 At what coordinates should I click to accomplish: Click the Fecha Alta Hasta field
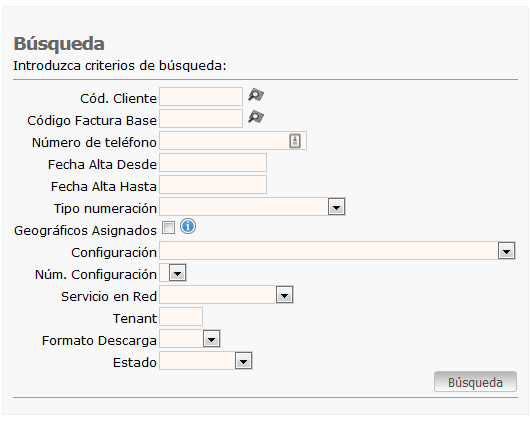[x=213, y=185]
